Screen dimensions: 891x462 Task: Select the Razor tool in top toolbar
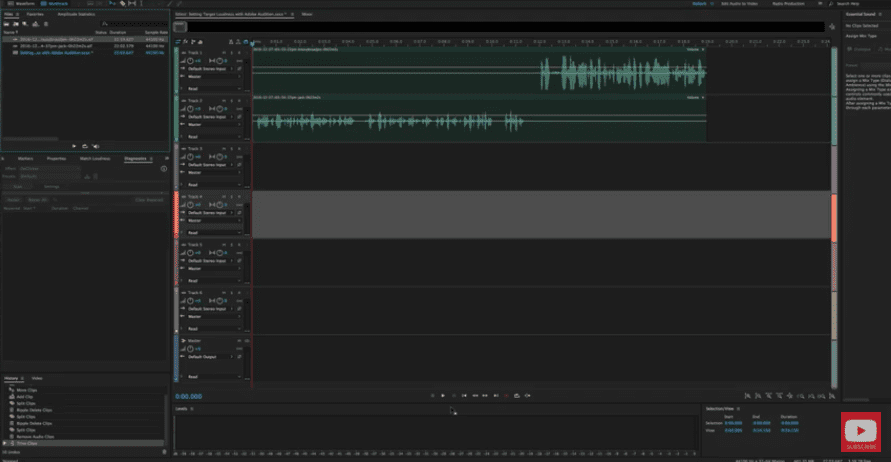click(x=122, y=3)
